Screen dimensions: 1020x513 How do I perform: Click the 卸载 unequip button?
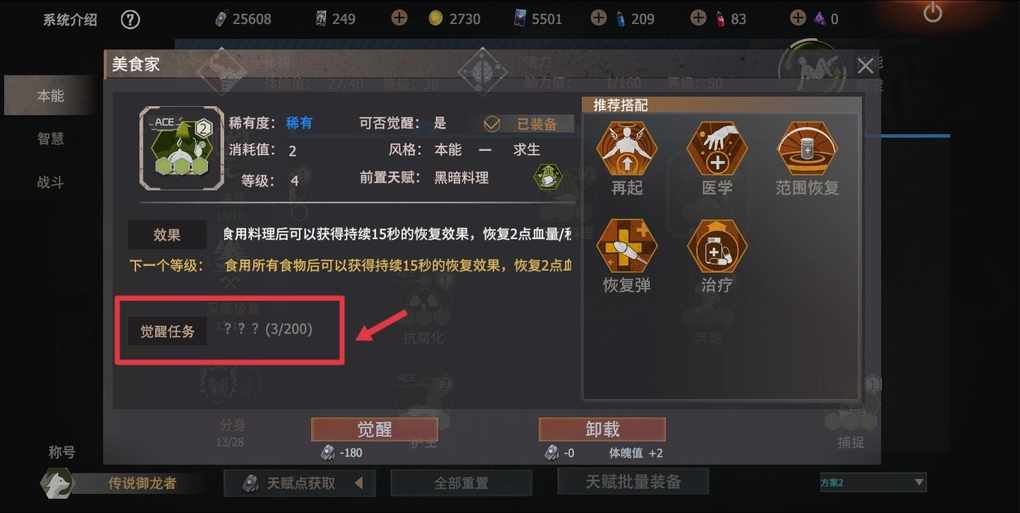click(602, 429)
